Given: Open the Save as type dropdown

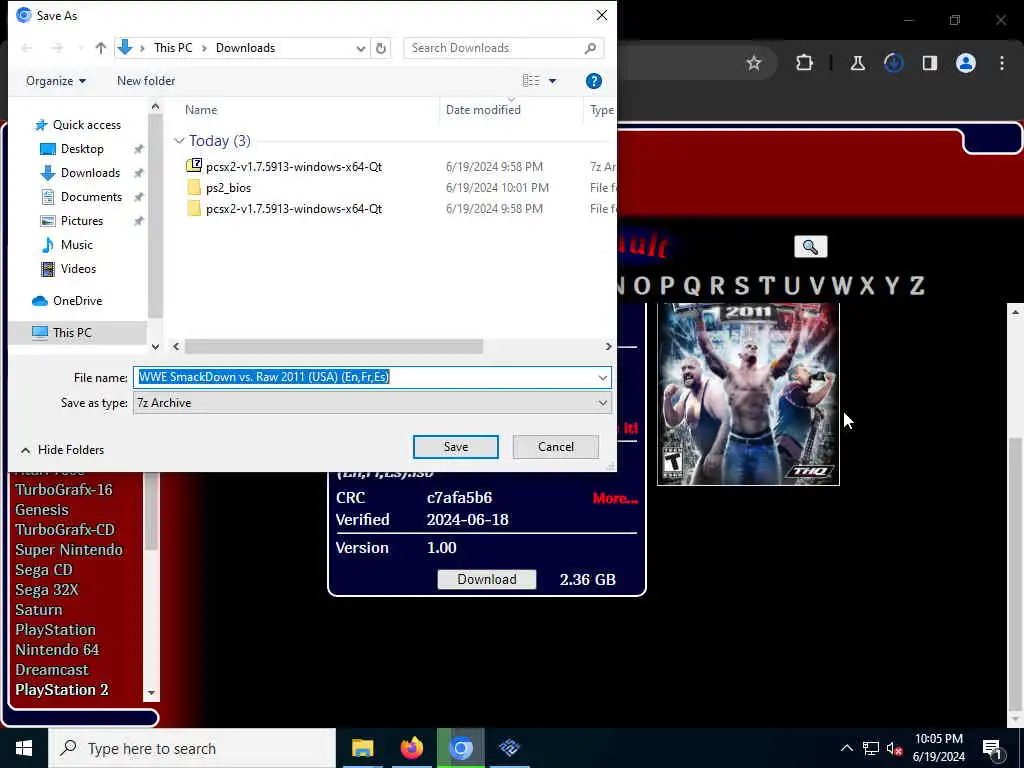Looking at the screenshot, I should point(372,403).
